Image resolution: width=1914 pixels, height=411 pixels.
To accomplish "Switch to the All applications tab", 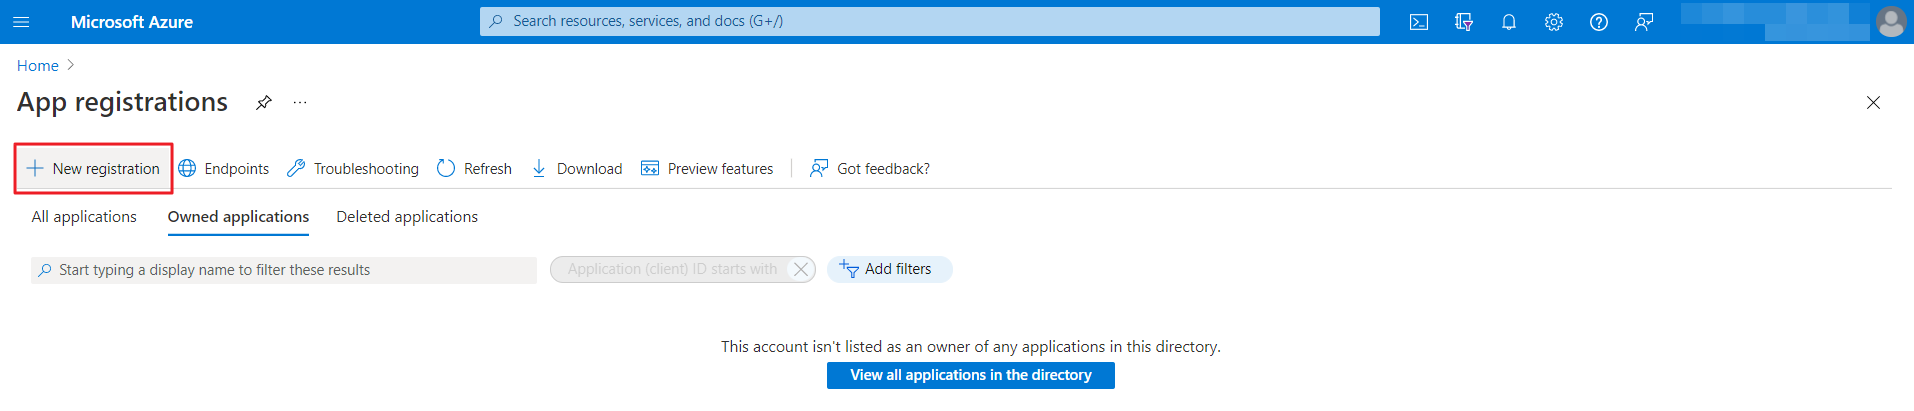I will 84,217.
